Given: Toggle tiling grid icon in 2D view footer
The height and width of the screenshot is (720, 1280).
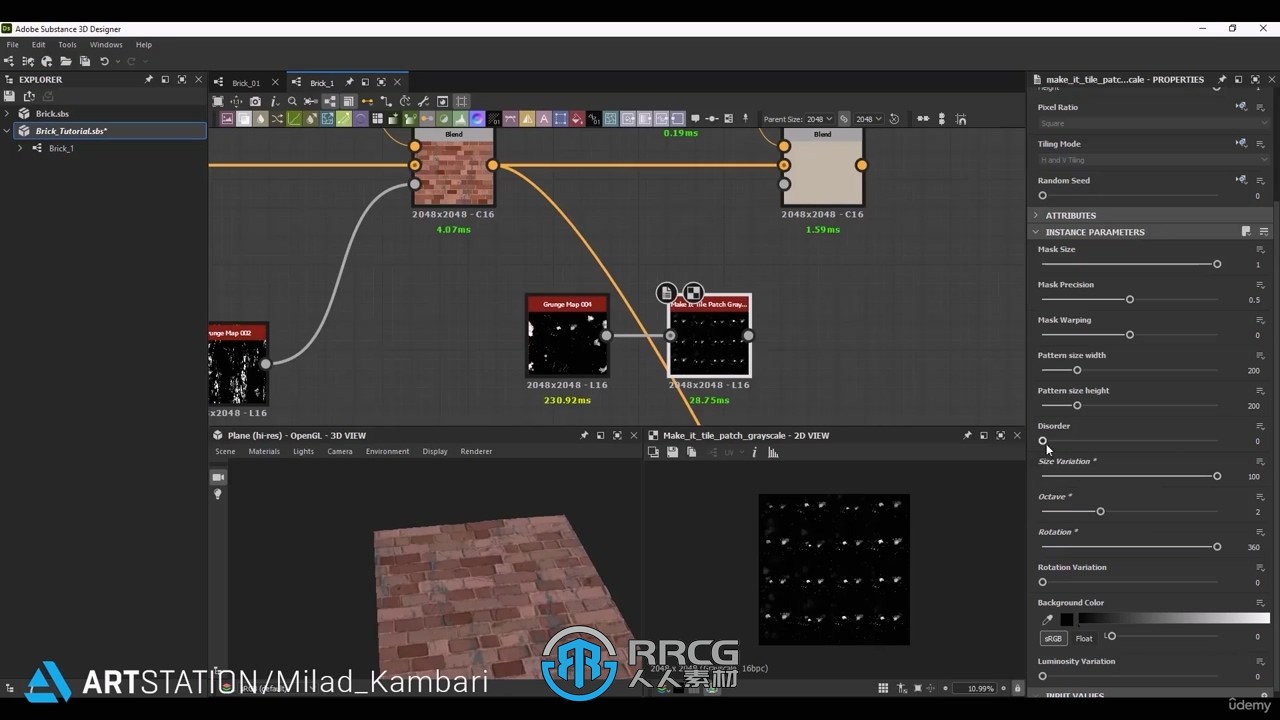Looking at the screenshot, I should click(883, 688).
